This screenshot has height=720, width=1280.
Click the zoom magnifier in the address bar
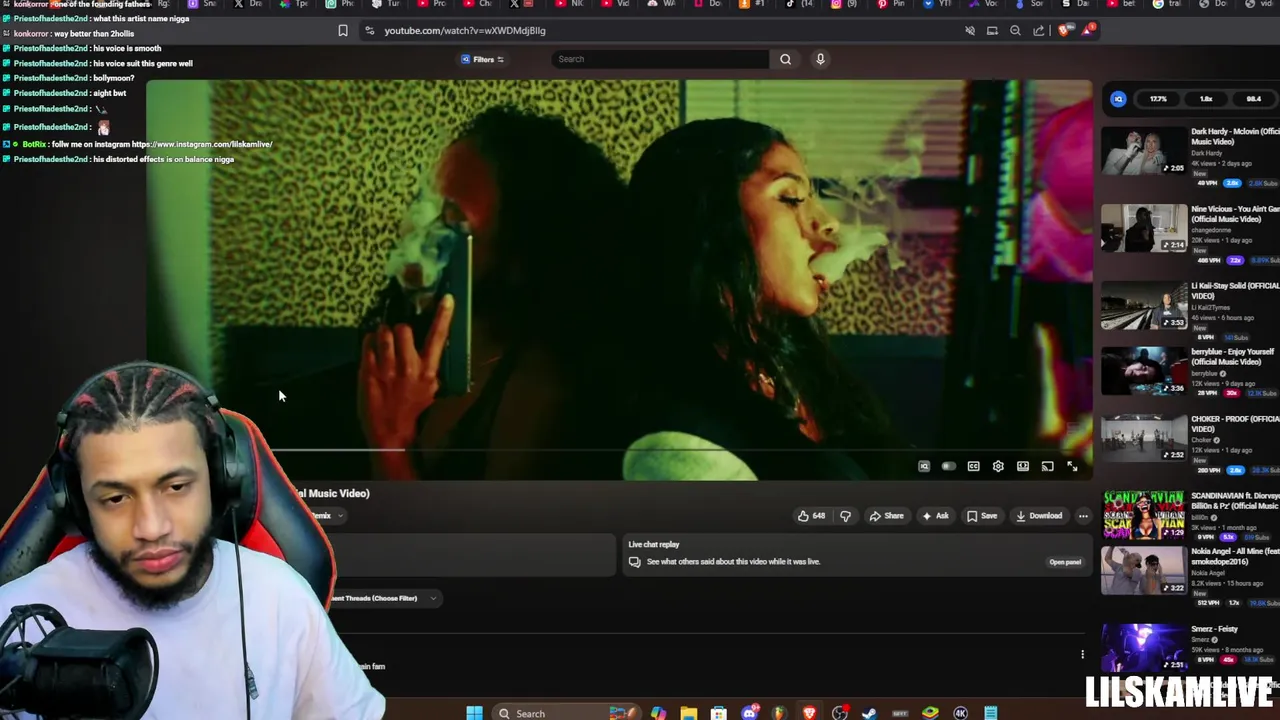[1015, 31]
